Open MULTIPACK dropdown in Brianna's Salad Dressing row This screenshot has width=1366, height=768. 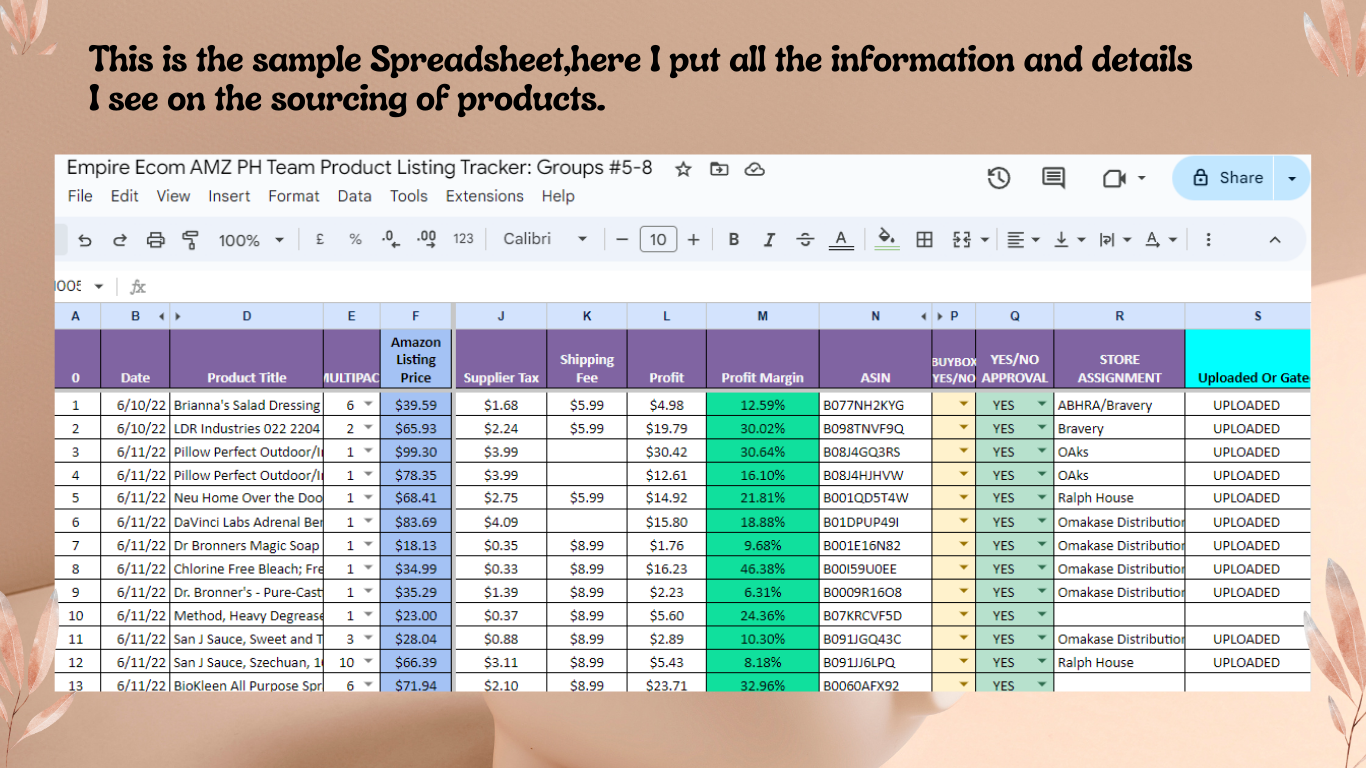(368, 405)
